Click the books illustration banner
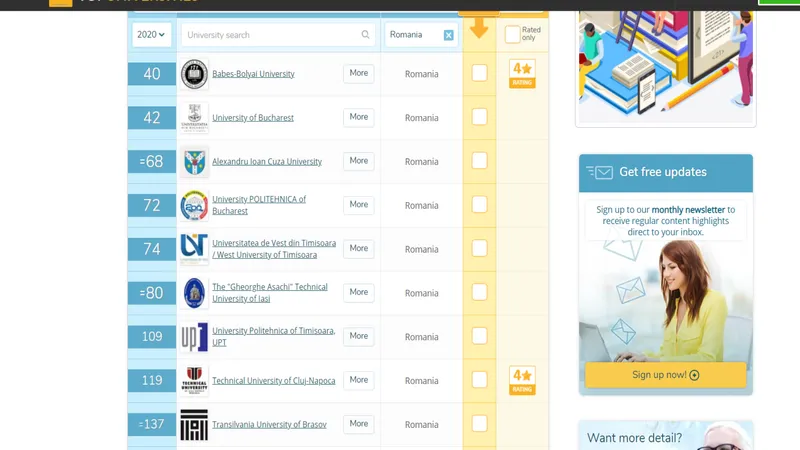The height and width of the screenshot is (450, 800). pyautogui.click(x=666, y=67)
